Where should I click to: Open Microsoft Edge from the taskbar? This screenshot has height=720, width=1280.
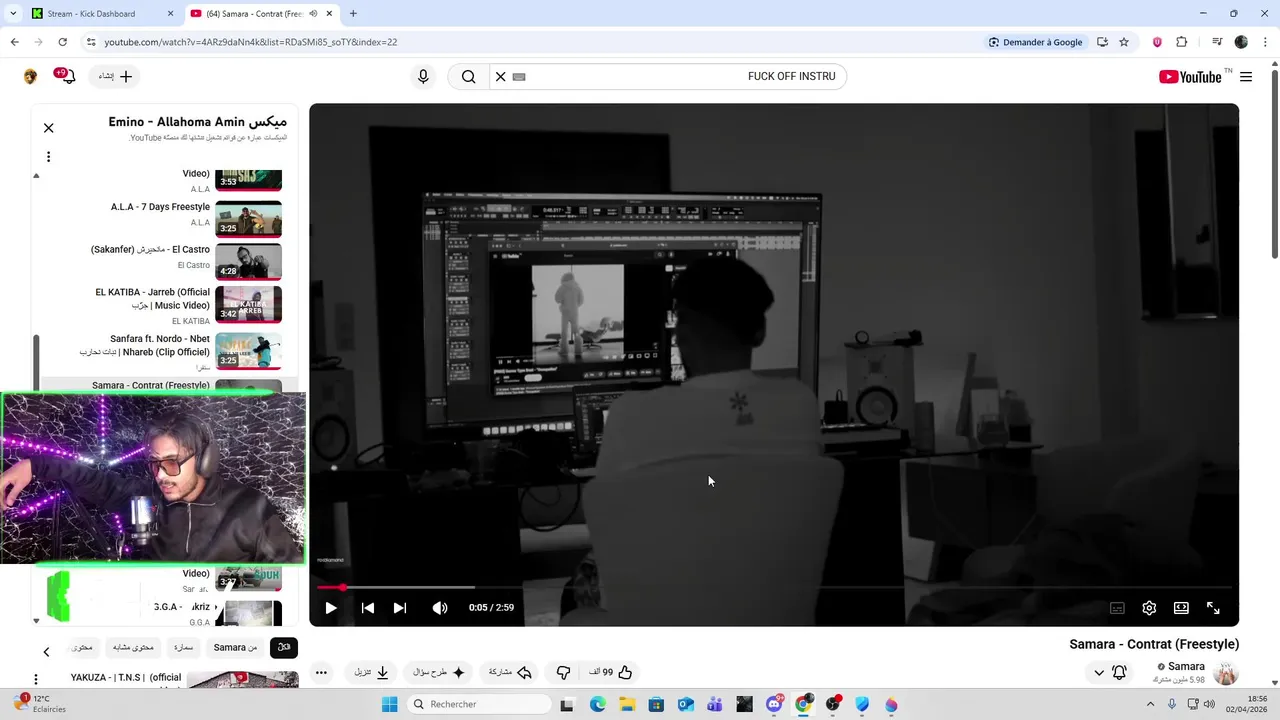coord(598,704)
